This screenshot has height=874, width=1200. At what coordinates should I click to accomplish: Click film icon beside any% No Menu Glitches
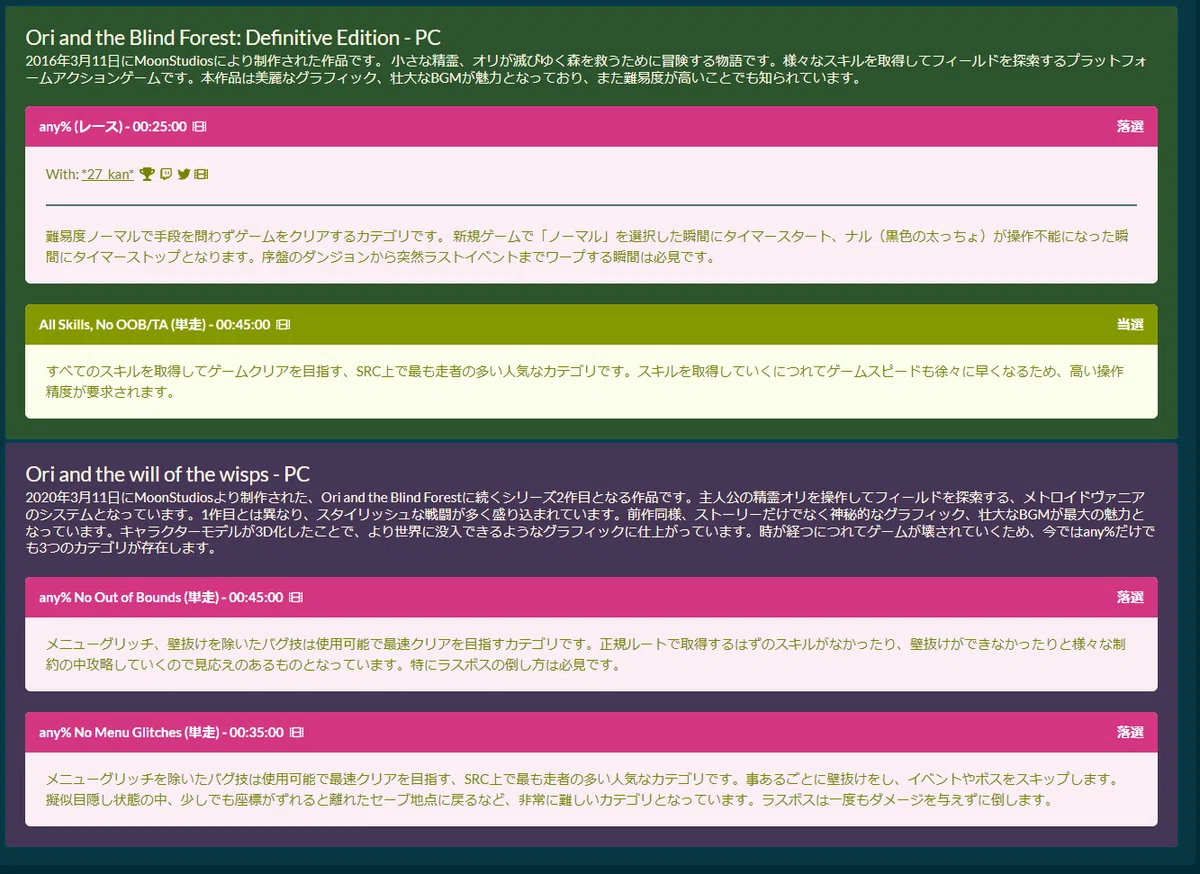pyautogui.click(x=296, y=733)
